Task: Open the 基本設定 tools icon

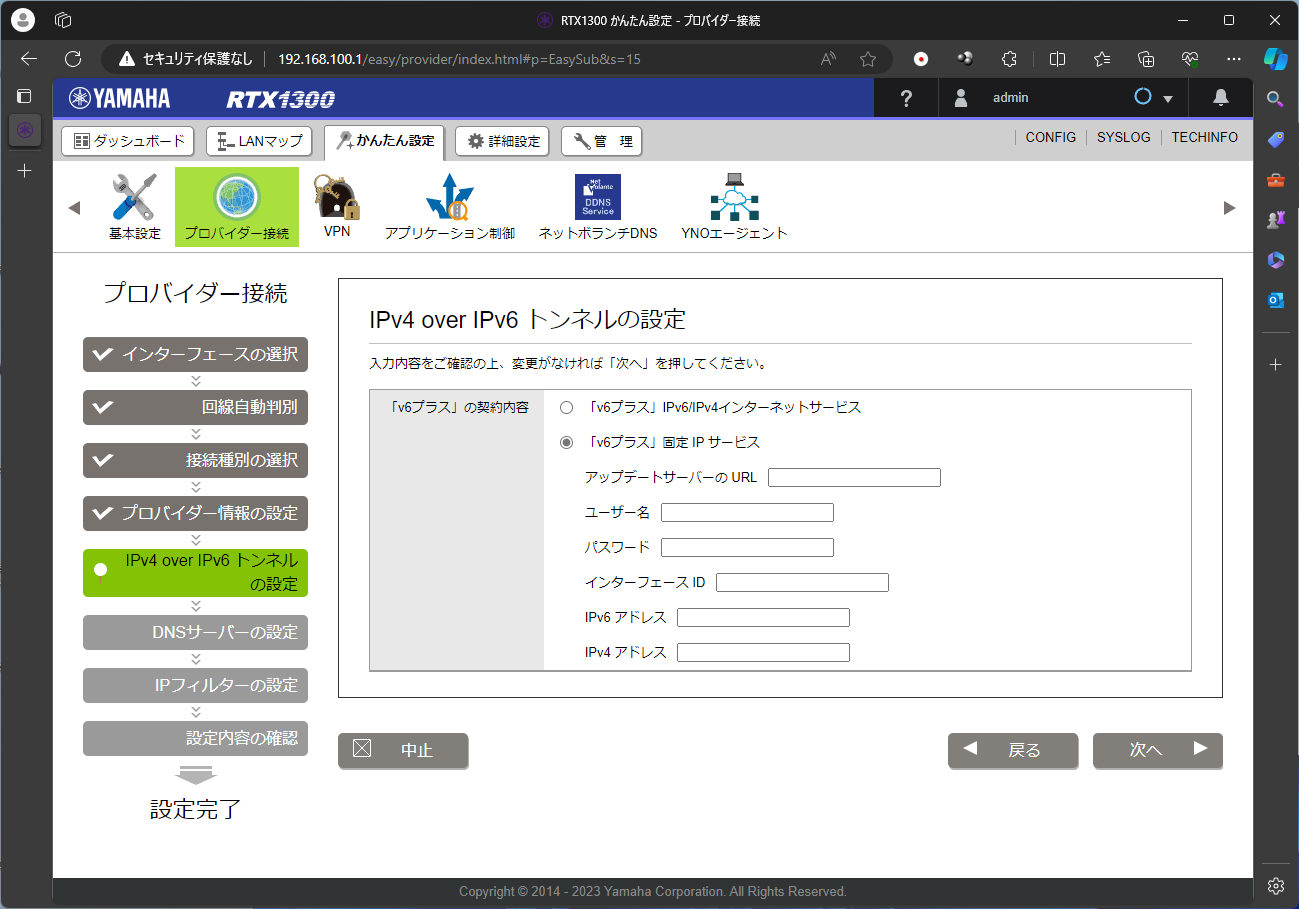Action: point(134,198)
